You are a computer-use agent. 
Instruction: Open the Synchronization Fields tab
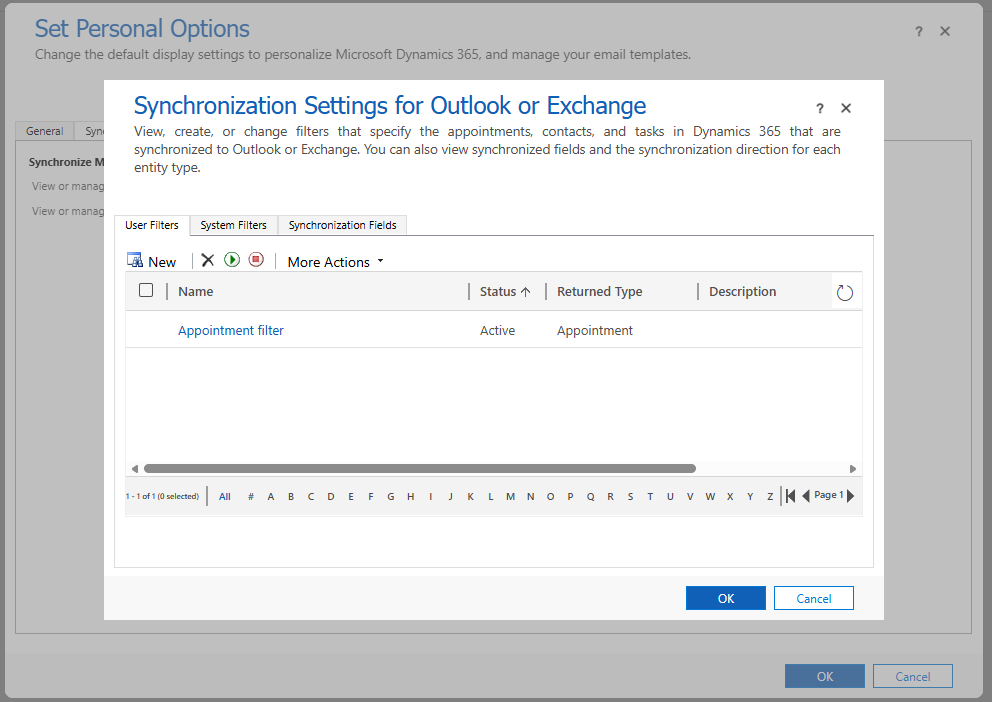[x=342, y=226]
